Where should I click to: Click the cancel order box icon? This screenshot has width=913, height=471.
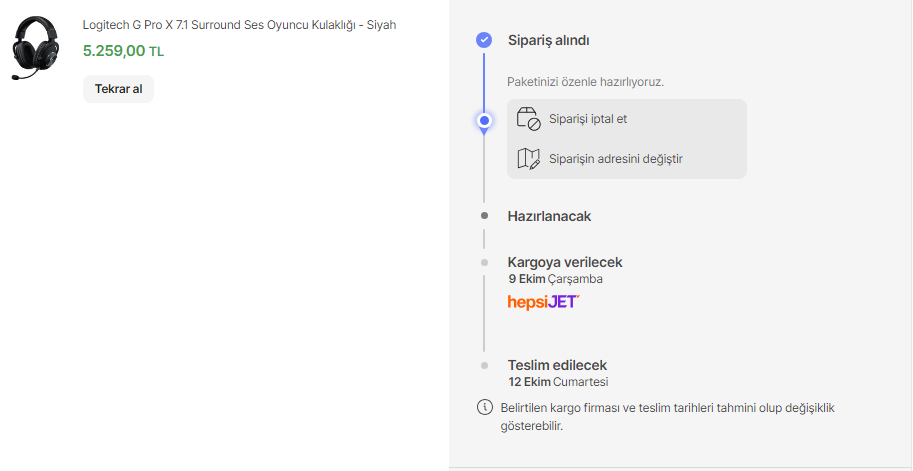coord(528,119)
